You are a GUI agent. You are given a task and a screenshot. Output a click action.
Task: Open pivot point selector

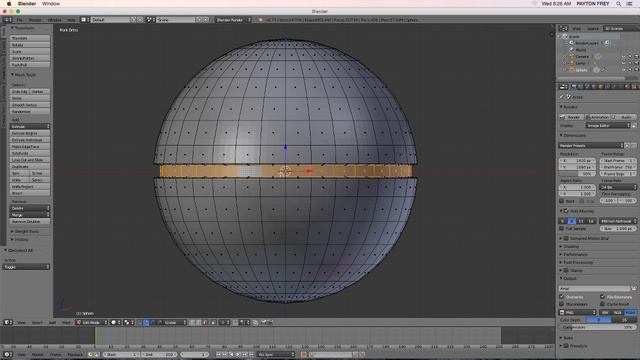128,322
